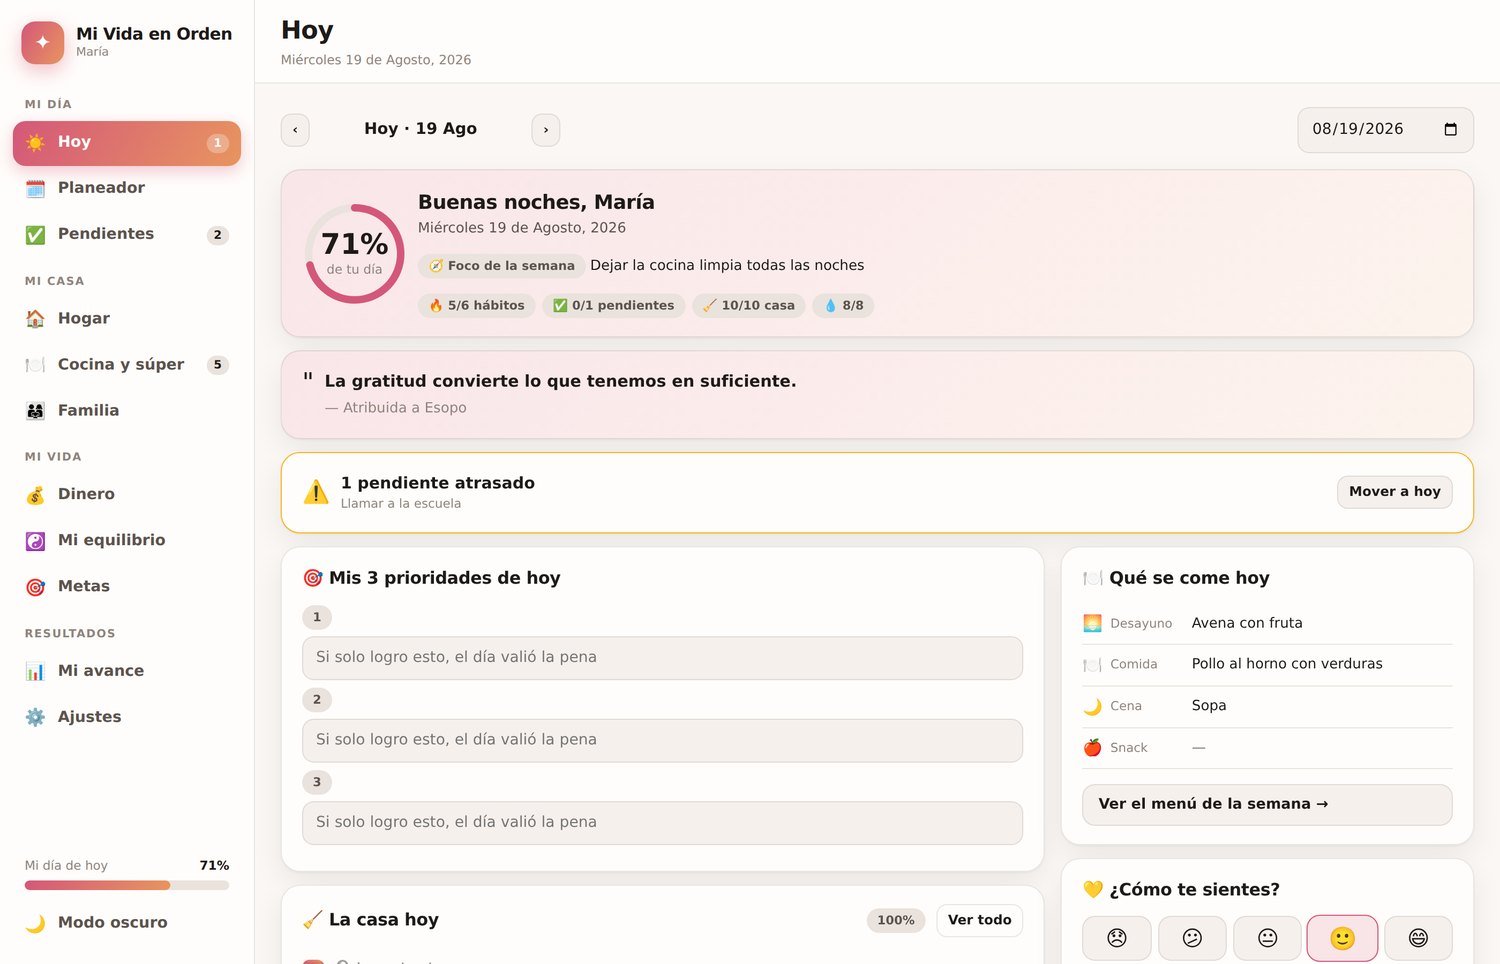Screen dimensions: 1500x964
Task: Click the Mover a hoy button
Action: pyautogui.click(x=1395, y=492)
